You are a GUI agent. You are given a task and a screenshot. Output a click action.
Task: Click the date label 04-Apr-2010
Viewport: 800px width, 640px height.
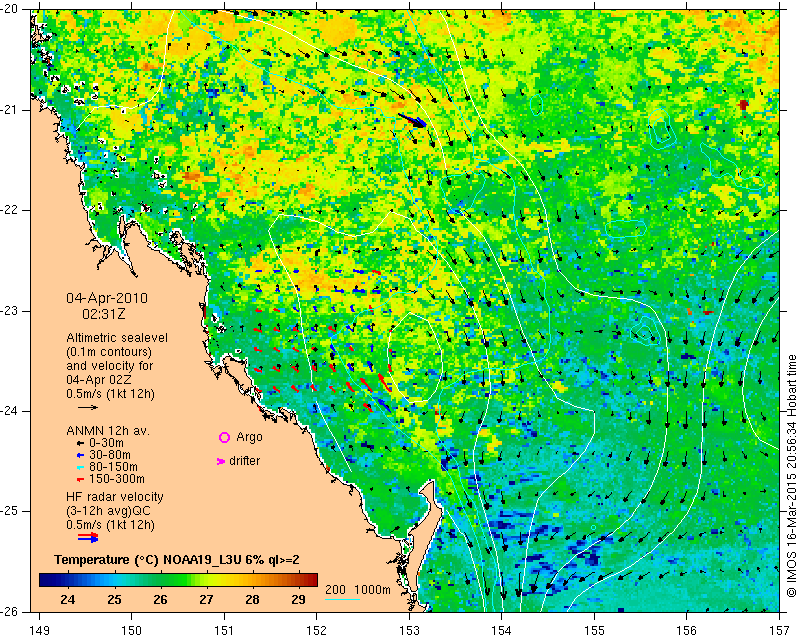click(x=107, y=298)
